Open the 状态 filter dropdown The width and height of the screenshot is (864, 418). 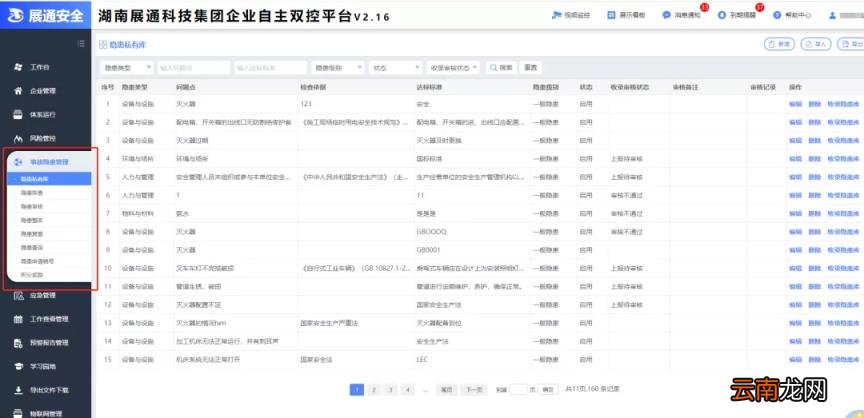click(x=396, y=68)
